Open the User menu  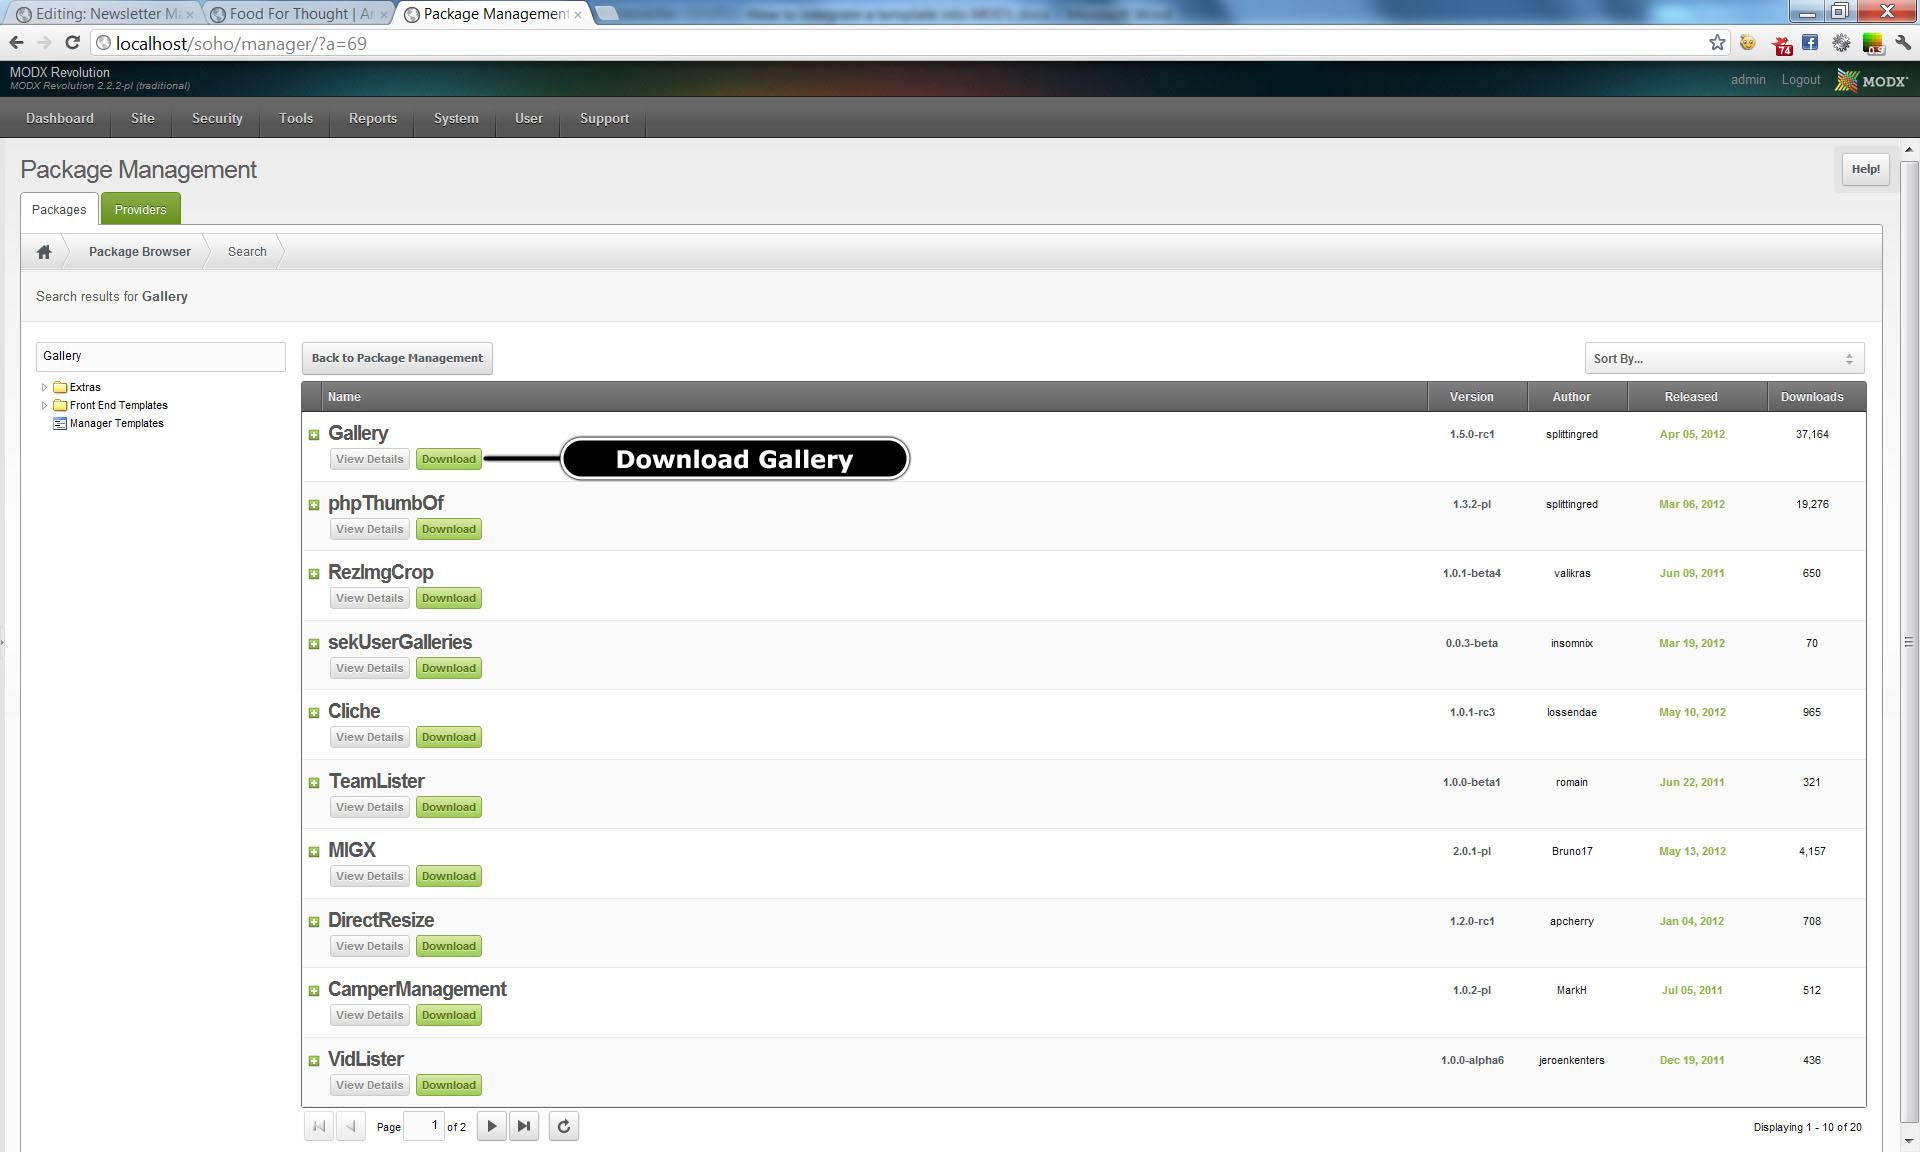pyautogui.click(x=529, y=118)
